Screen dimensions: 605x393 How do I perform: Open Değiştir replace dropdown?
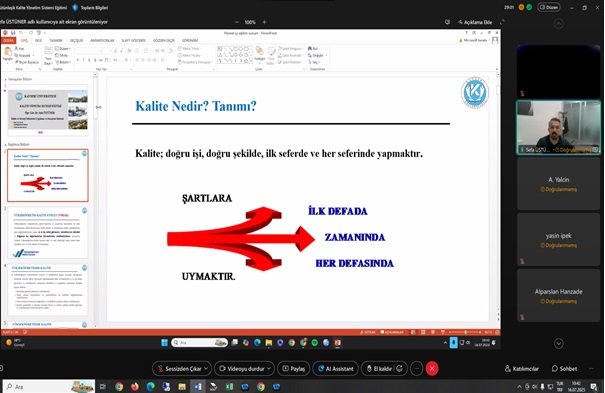click(318, 55)
